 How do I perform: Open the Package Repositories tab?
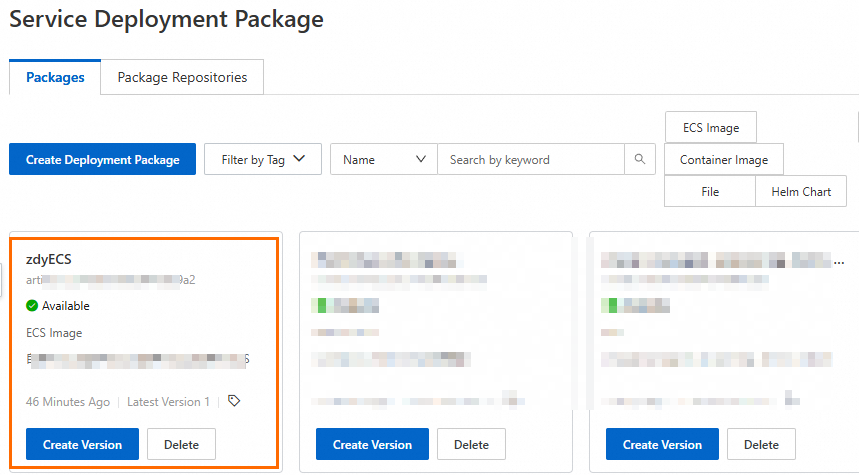coord(182,77)
